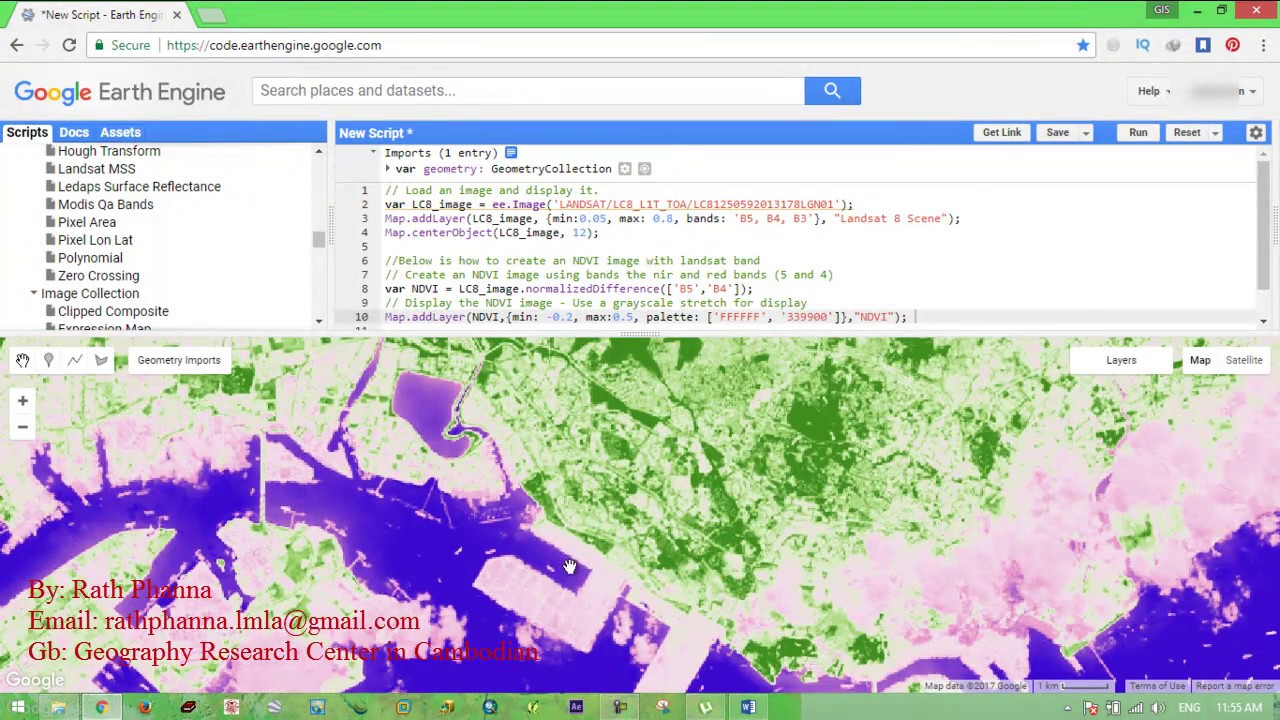Open Chrome's three-dot menu
This screenshot has width=1280, height=720.
tap(1264, 45)
